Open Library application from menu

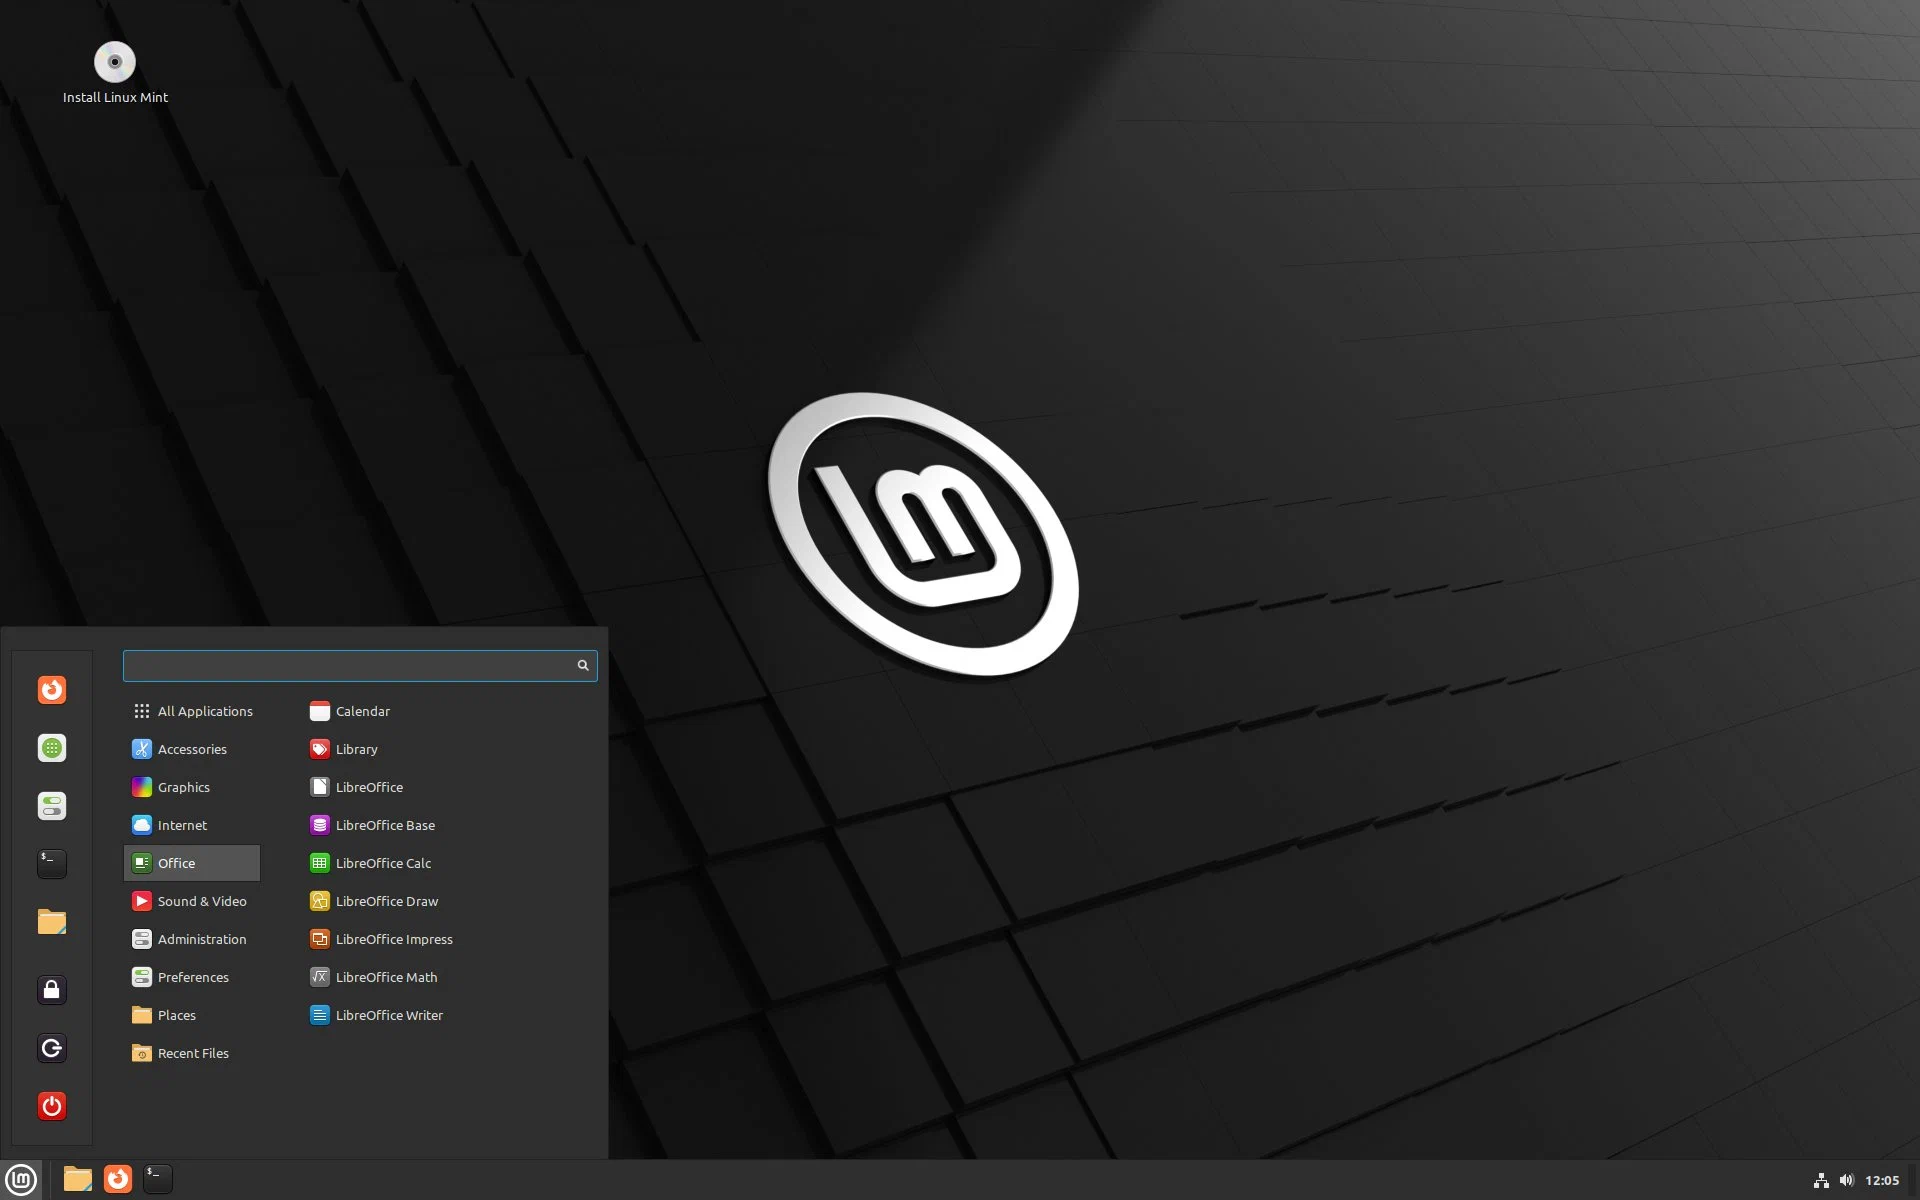(357, 748)
